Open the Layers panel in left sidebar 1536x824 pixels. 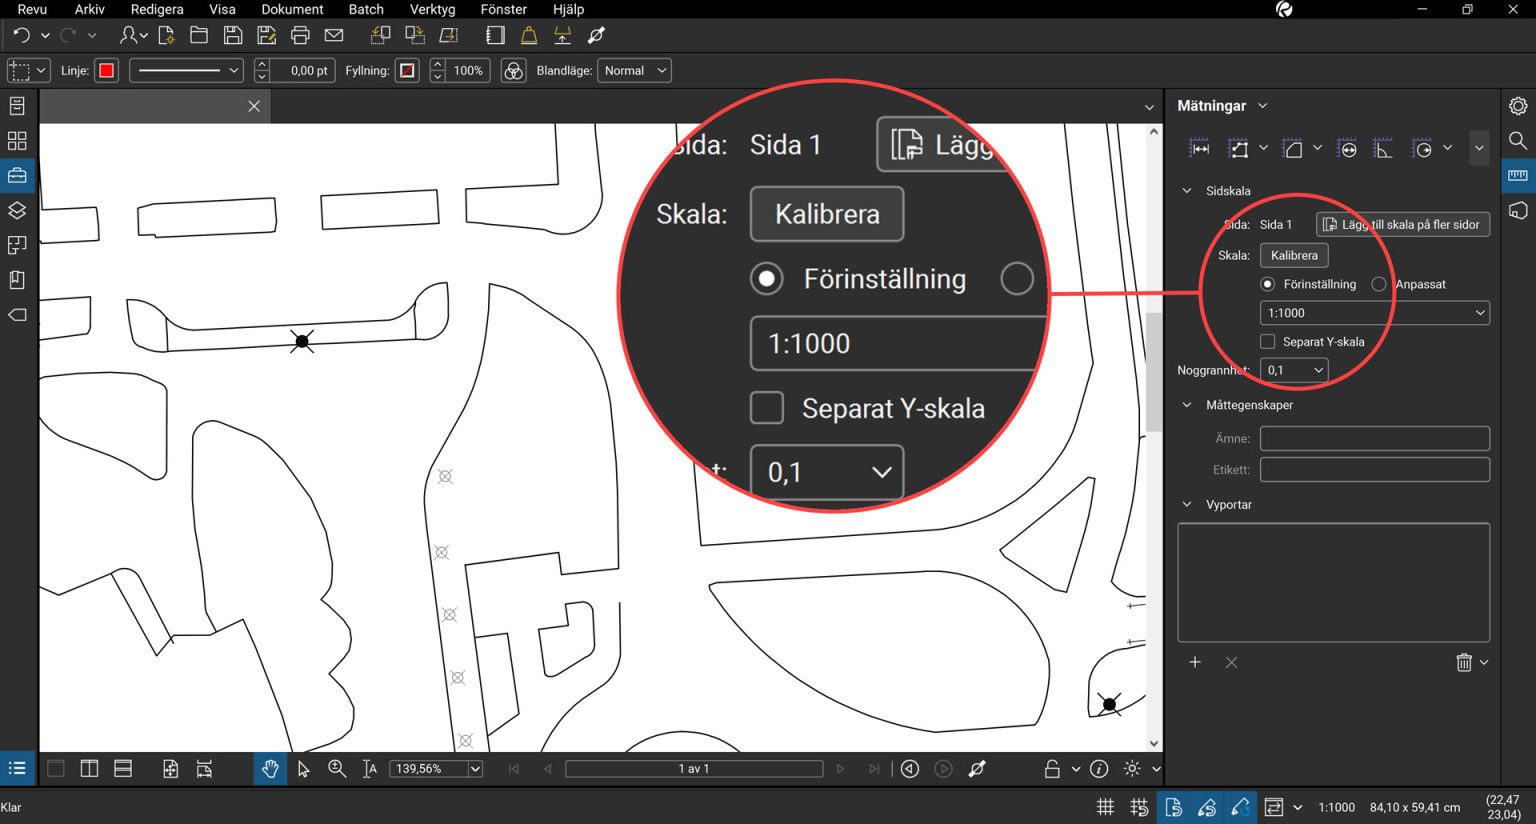[x=17, y=211]
